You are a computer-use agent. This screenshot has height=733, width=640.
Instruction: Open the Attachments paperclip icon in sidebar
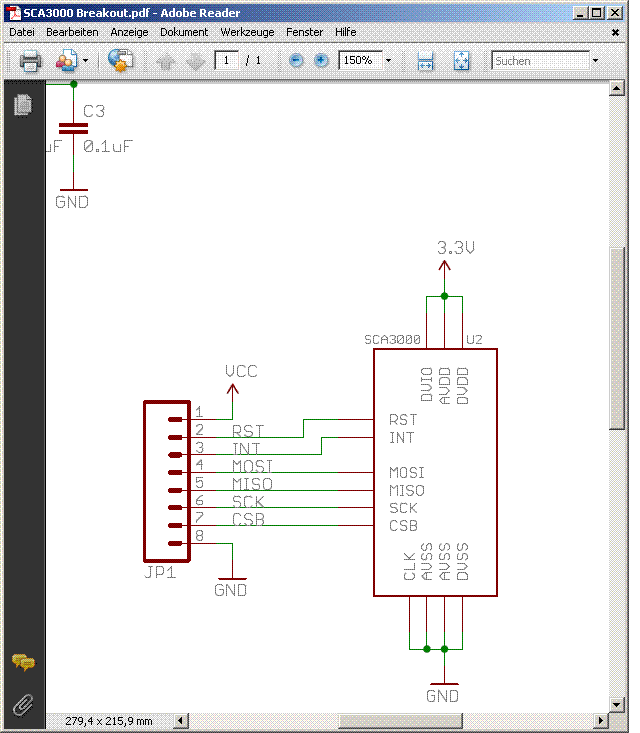tap(23, 705)
